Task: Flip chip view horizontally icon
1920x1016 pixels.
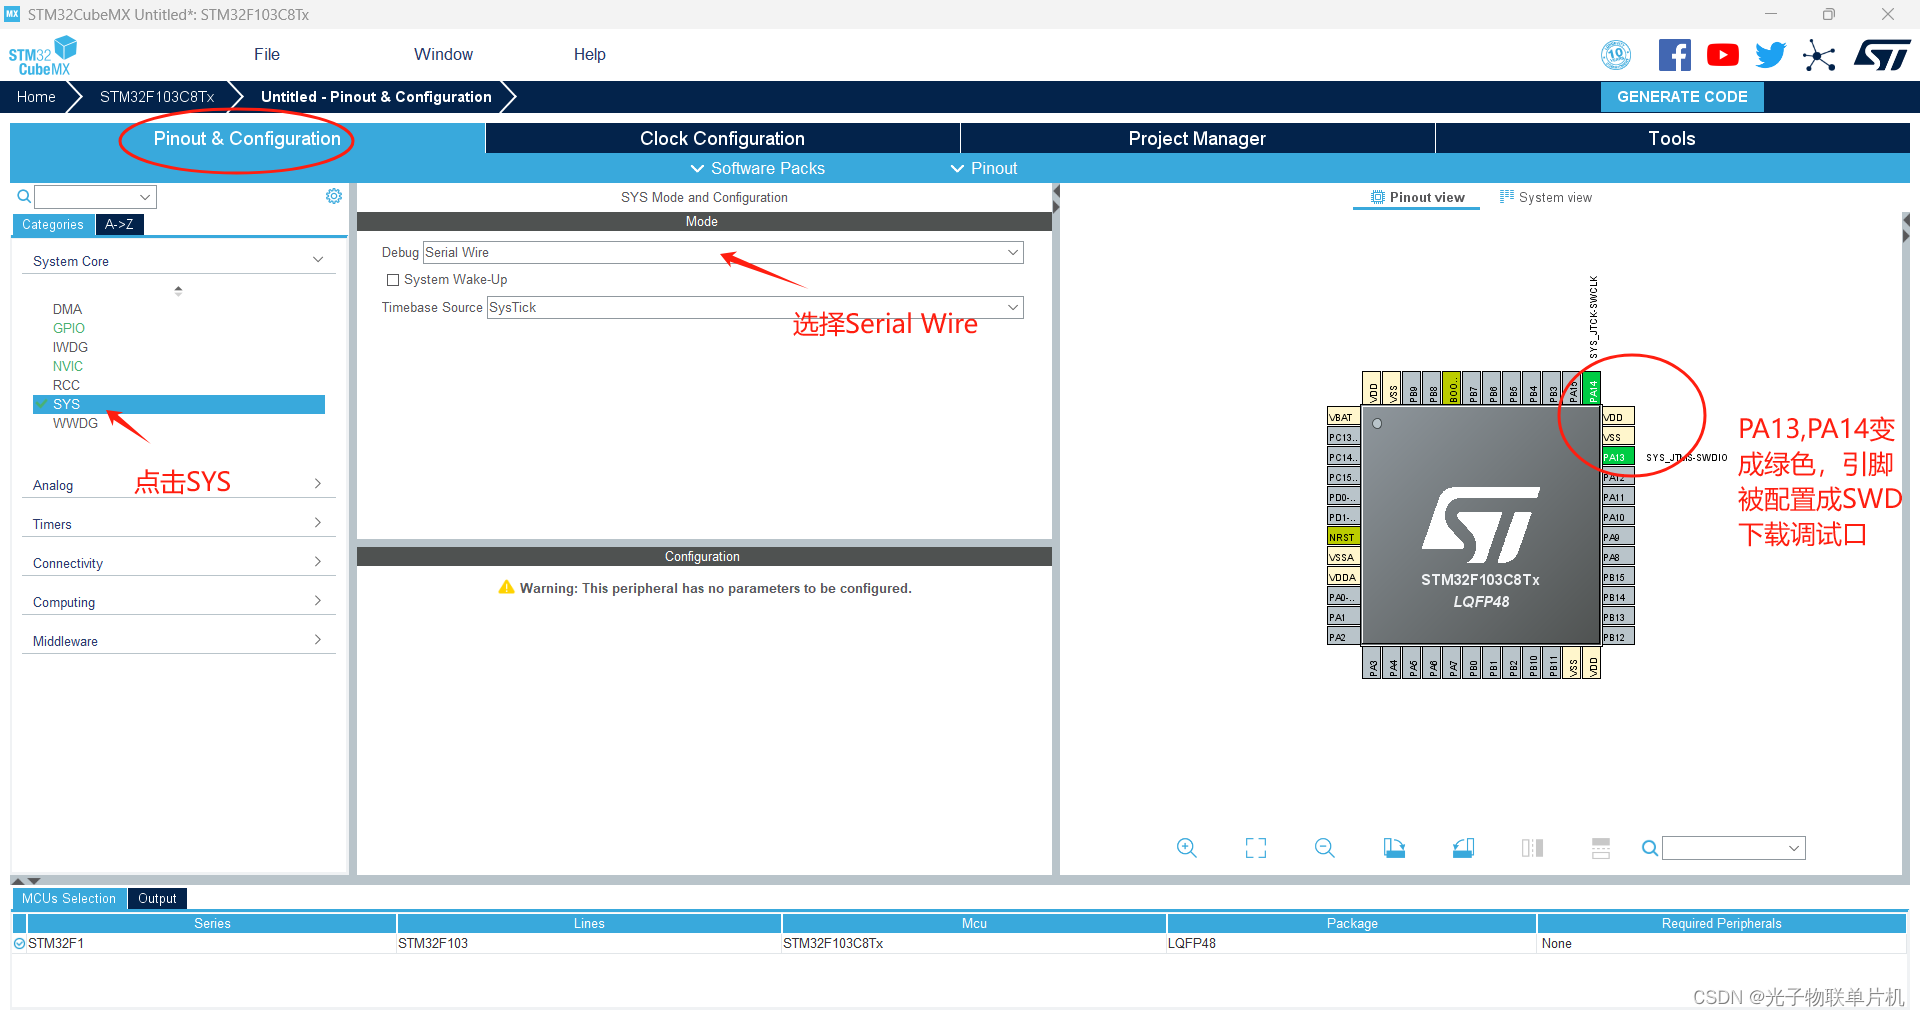Action: 1532,848
